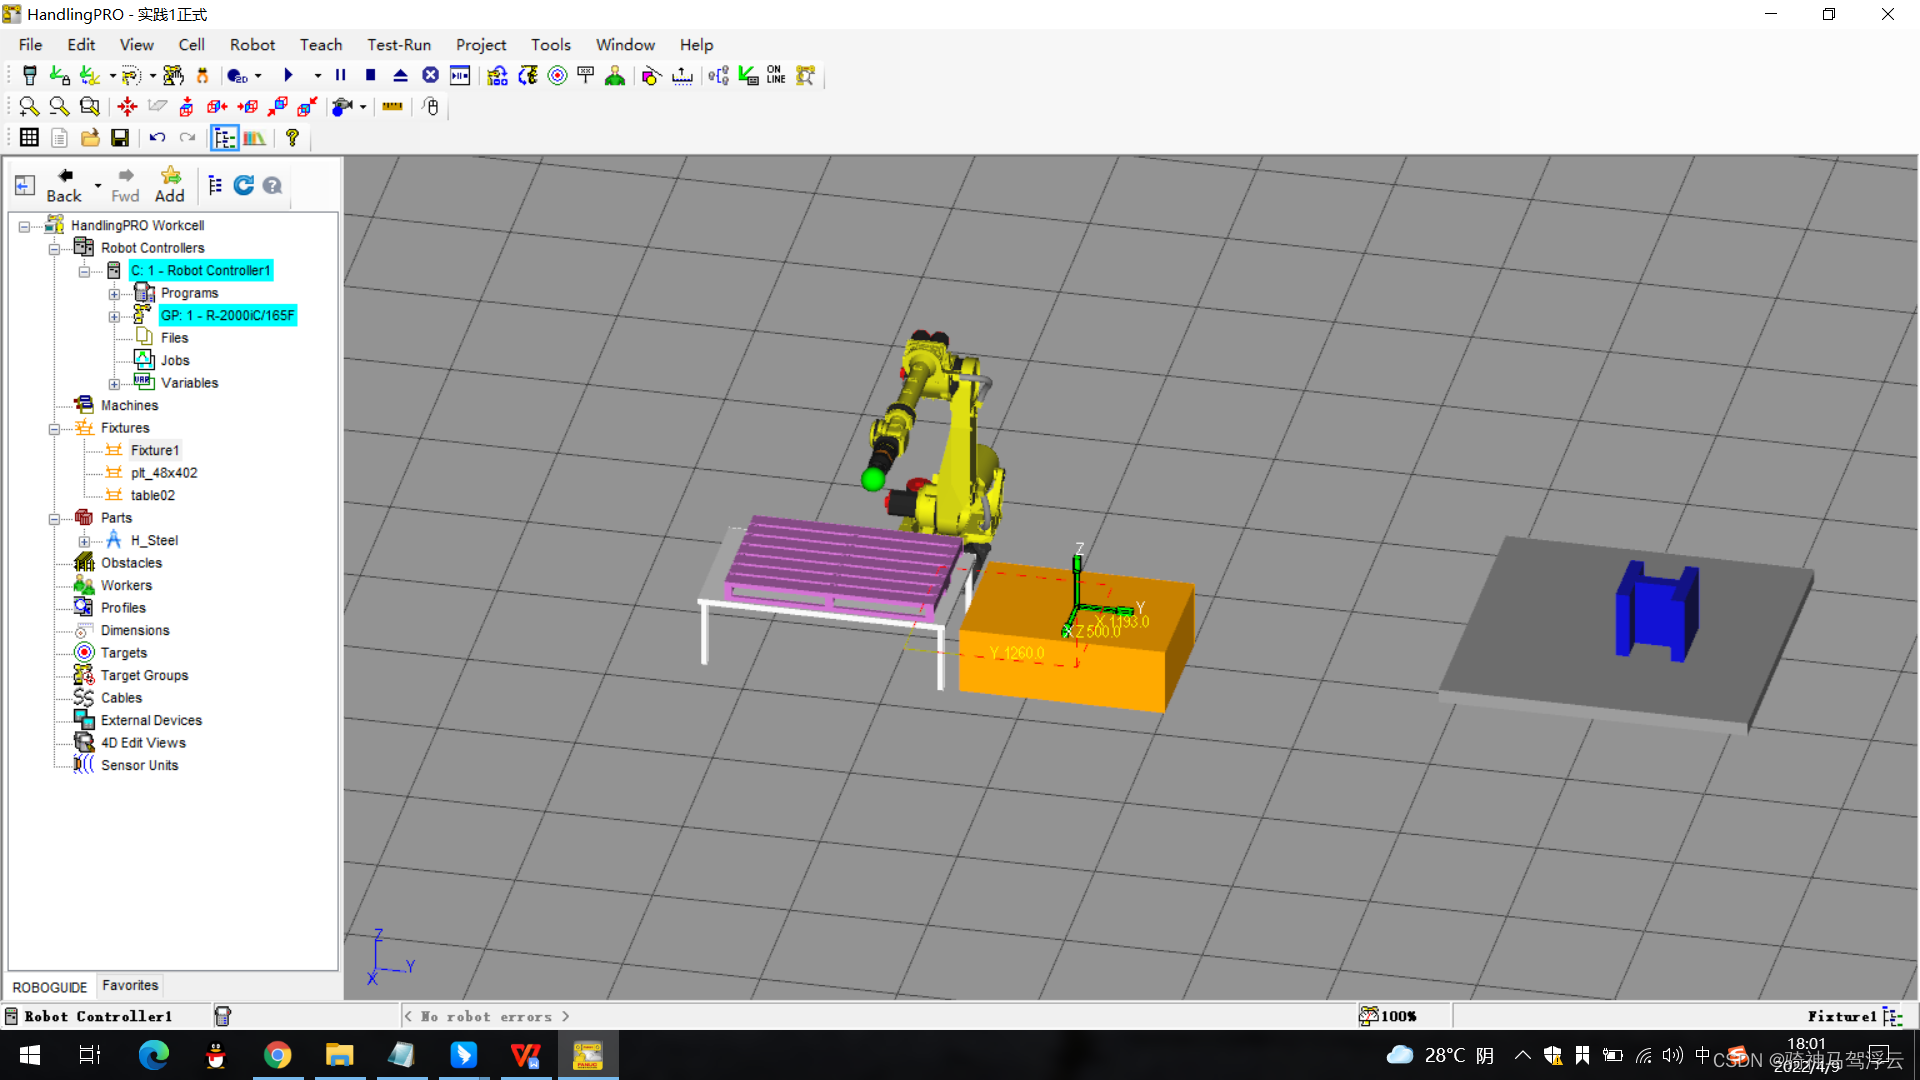1920x1080 pixels.
Task: Open the mouse commands icon
Action: point(430,107)
